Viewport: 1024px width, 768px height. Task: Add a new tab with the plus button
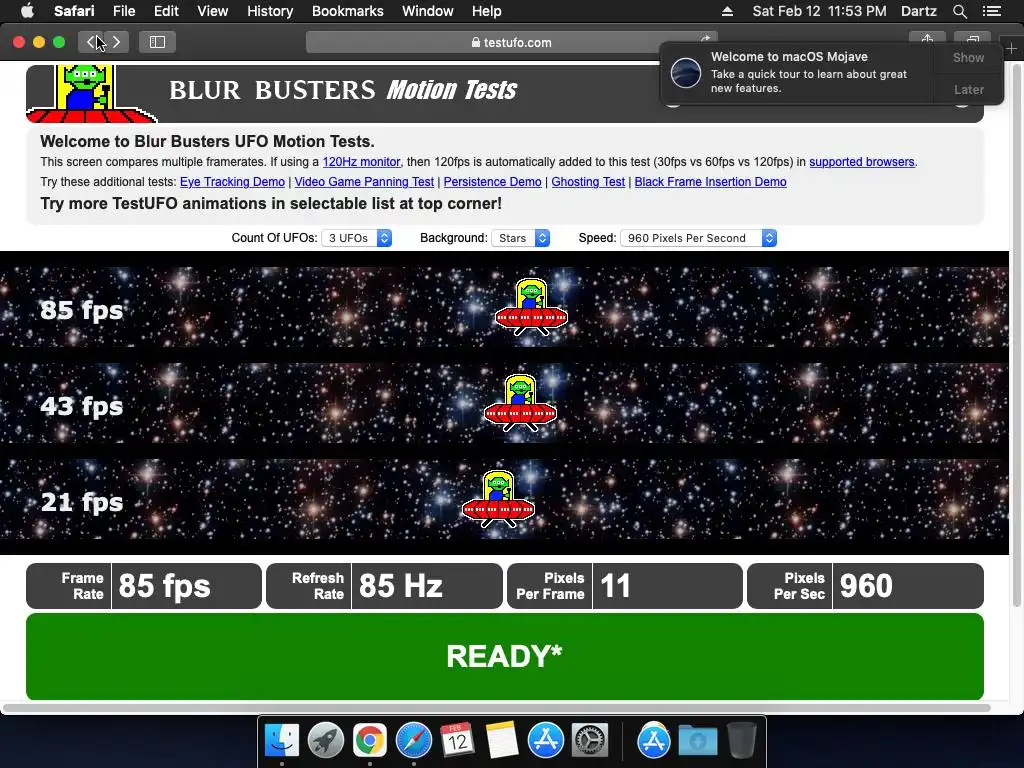(x=1011, y=49)
